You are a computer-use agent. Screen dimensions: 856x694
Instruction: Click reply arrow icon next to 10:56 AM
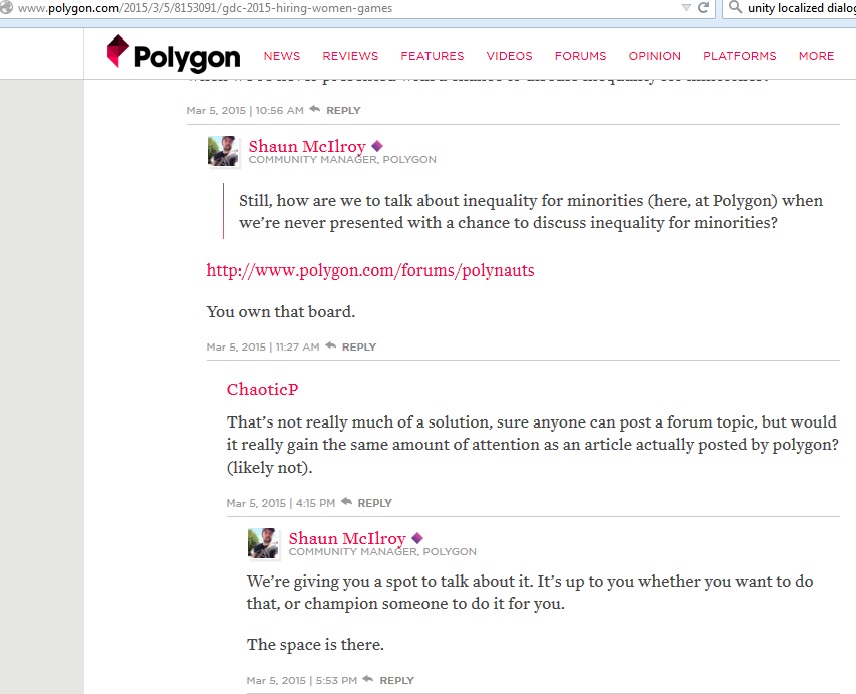pos(314,109)
